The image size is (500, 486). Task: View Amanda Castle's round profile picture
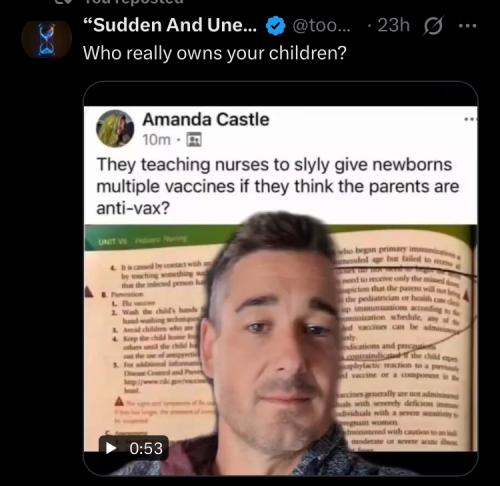[x=115, y=128]
